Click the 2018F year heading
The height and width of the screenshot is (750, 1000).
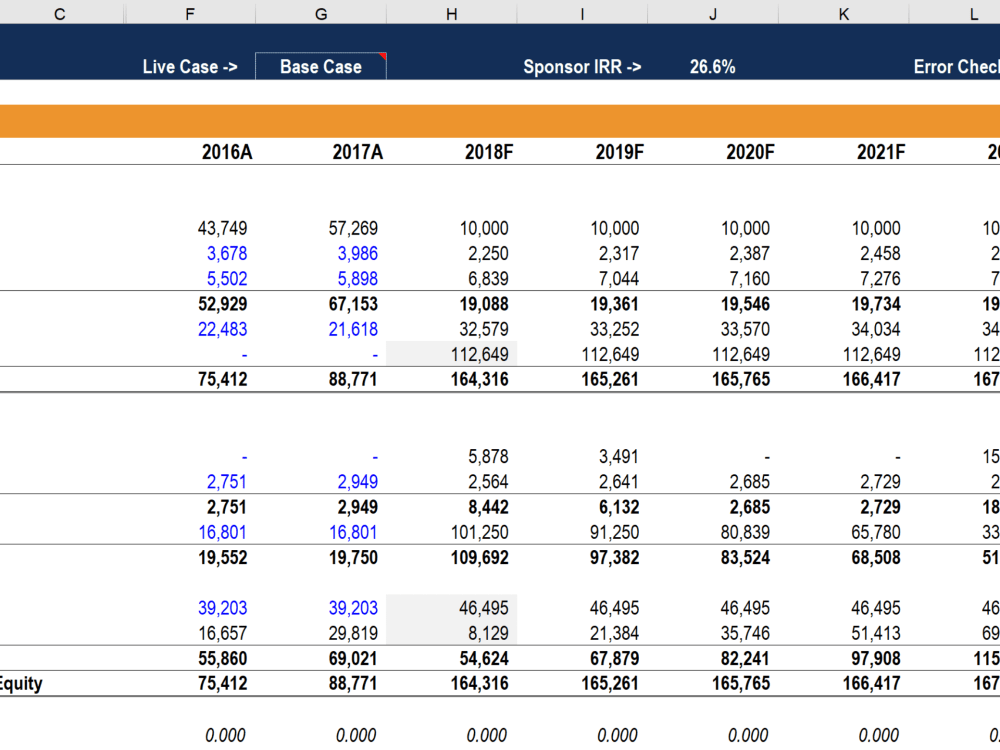coord(489,152)
